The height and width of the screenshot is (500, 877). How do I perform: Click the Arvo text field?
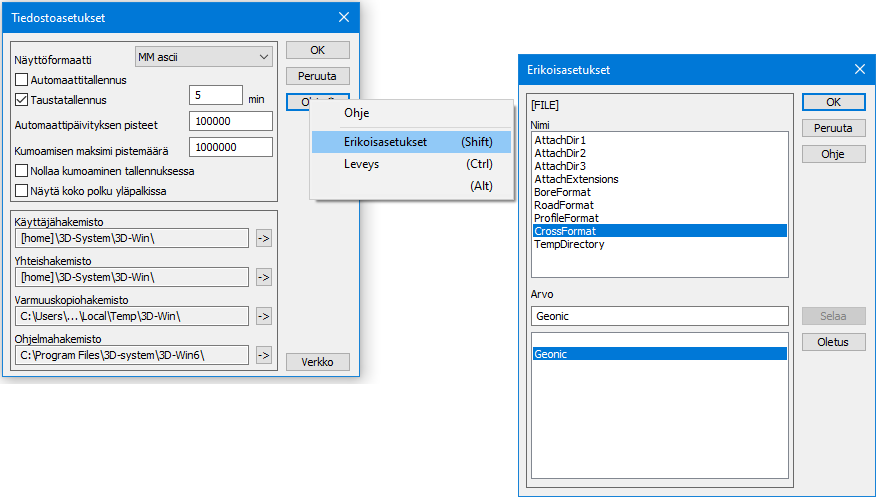pos(660,316)
